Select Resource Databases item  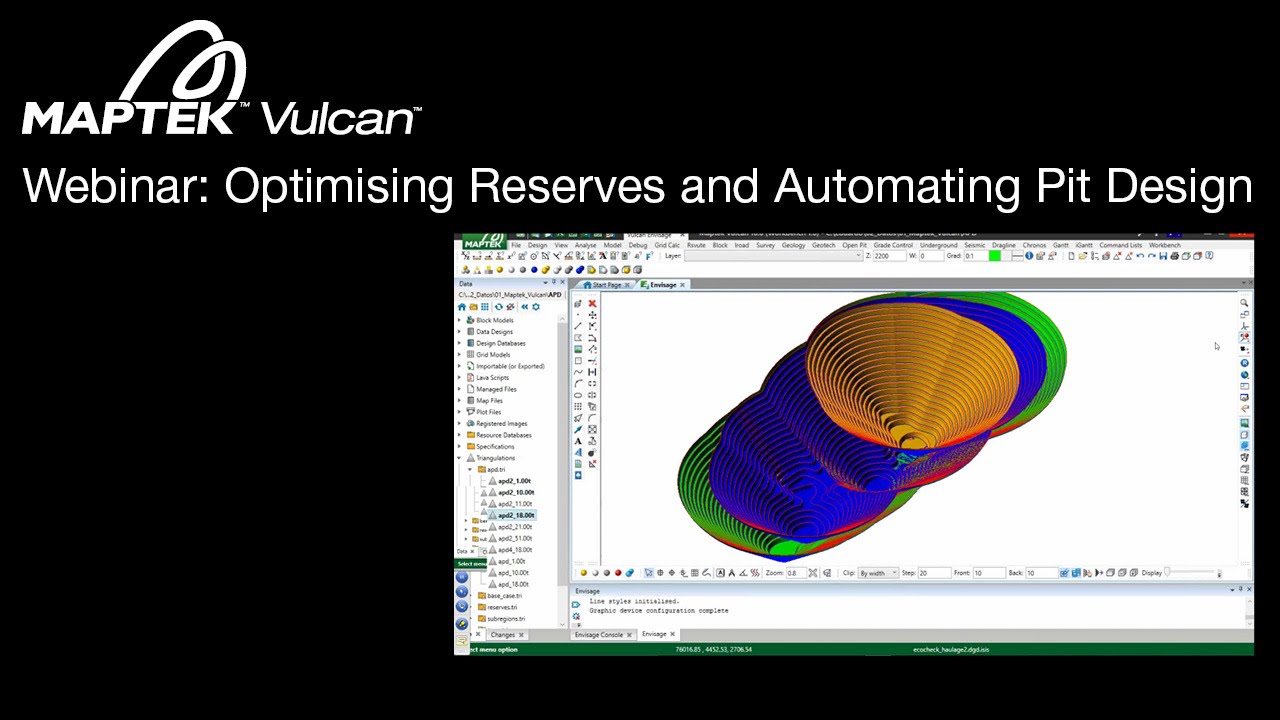click(x=504, y=435)
